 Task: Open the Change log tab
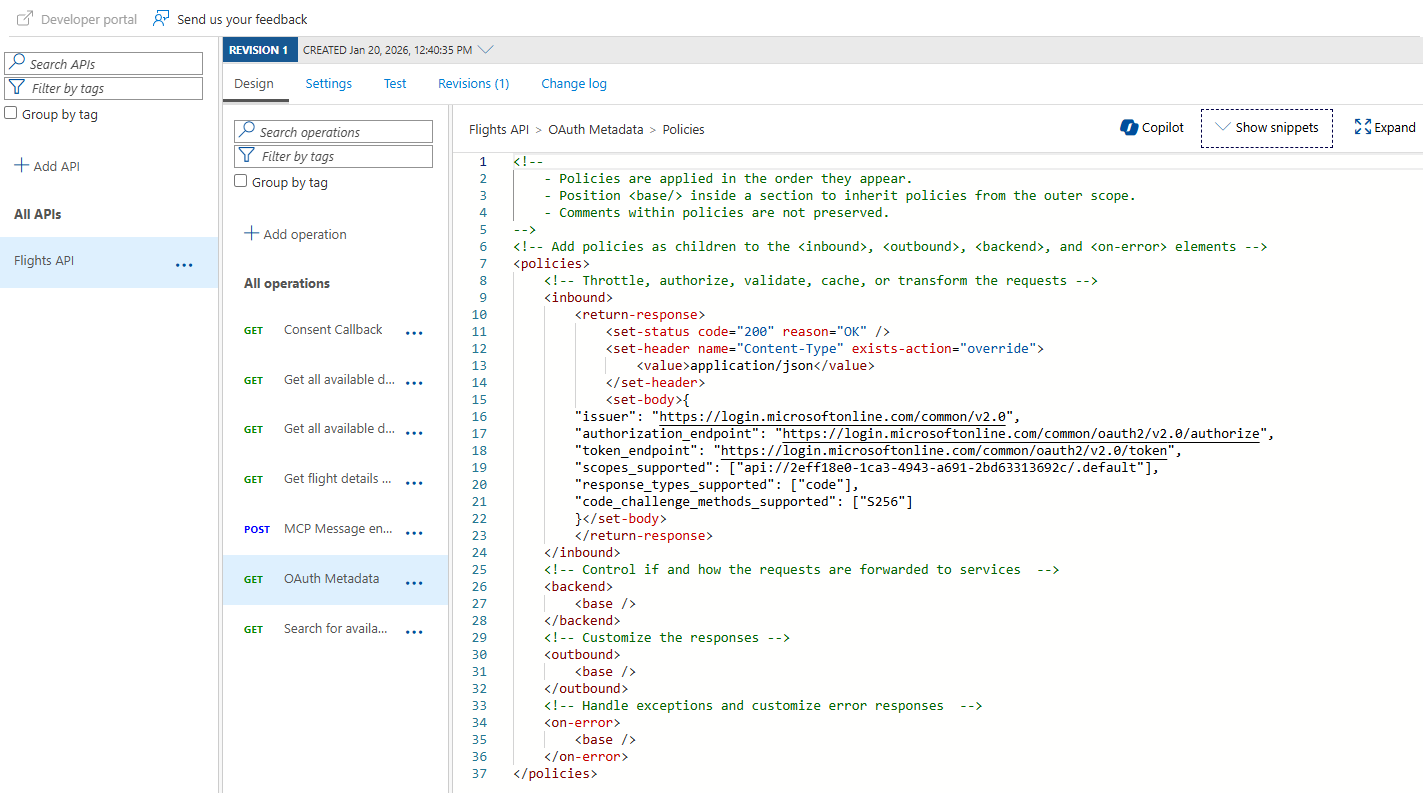pyautogui.click(x=574, y=84)
